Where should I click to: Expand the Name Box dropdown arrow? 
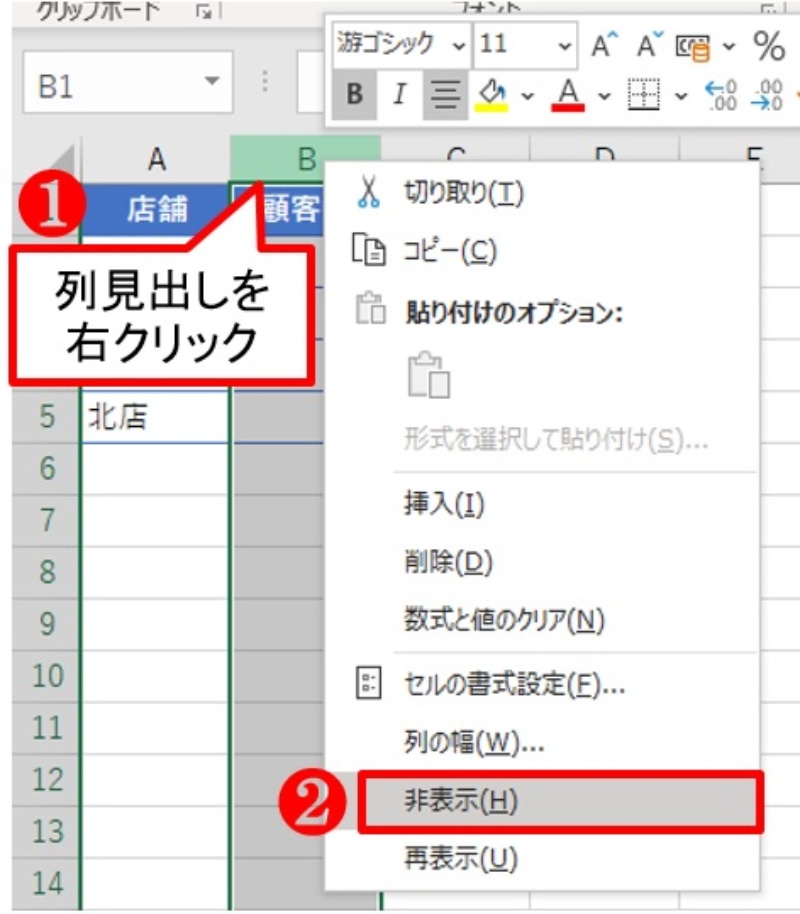tap(210, 83)
